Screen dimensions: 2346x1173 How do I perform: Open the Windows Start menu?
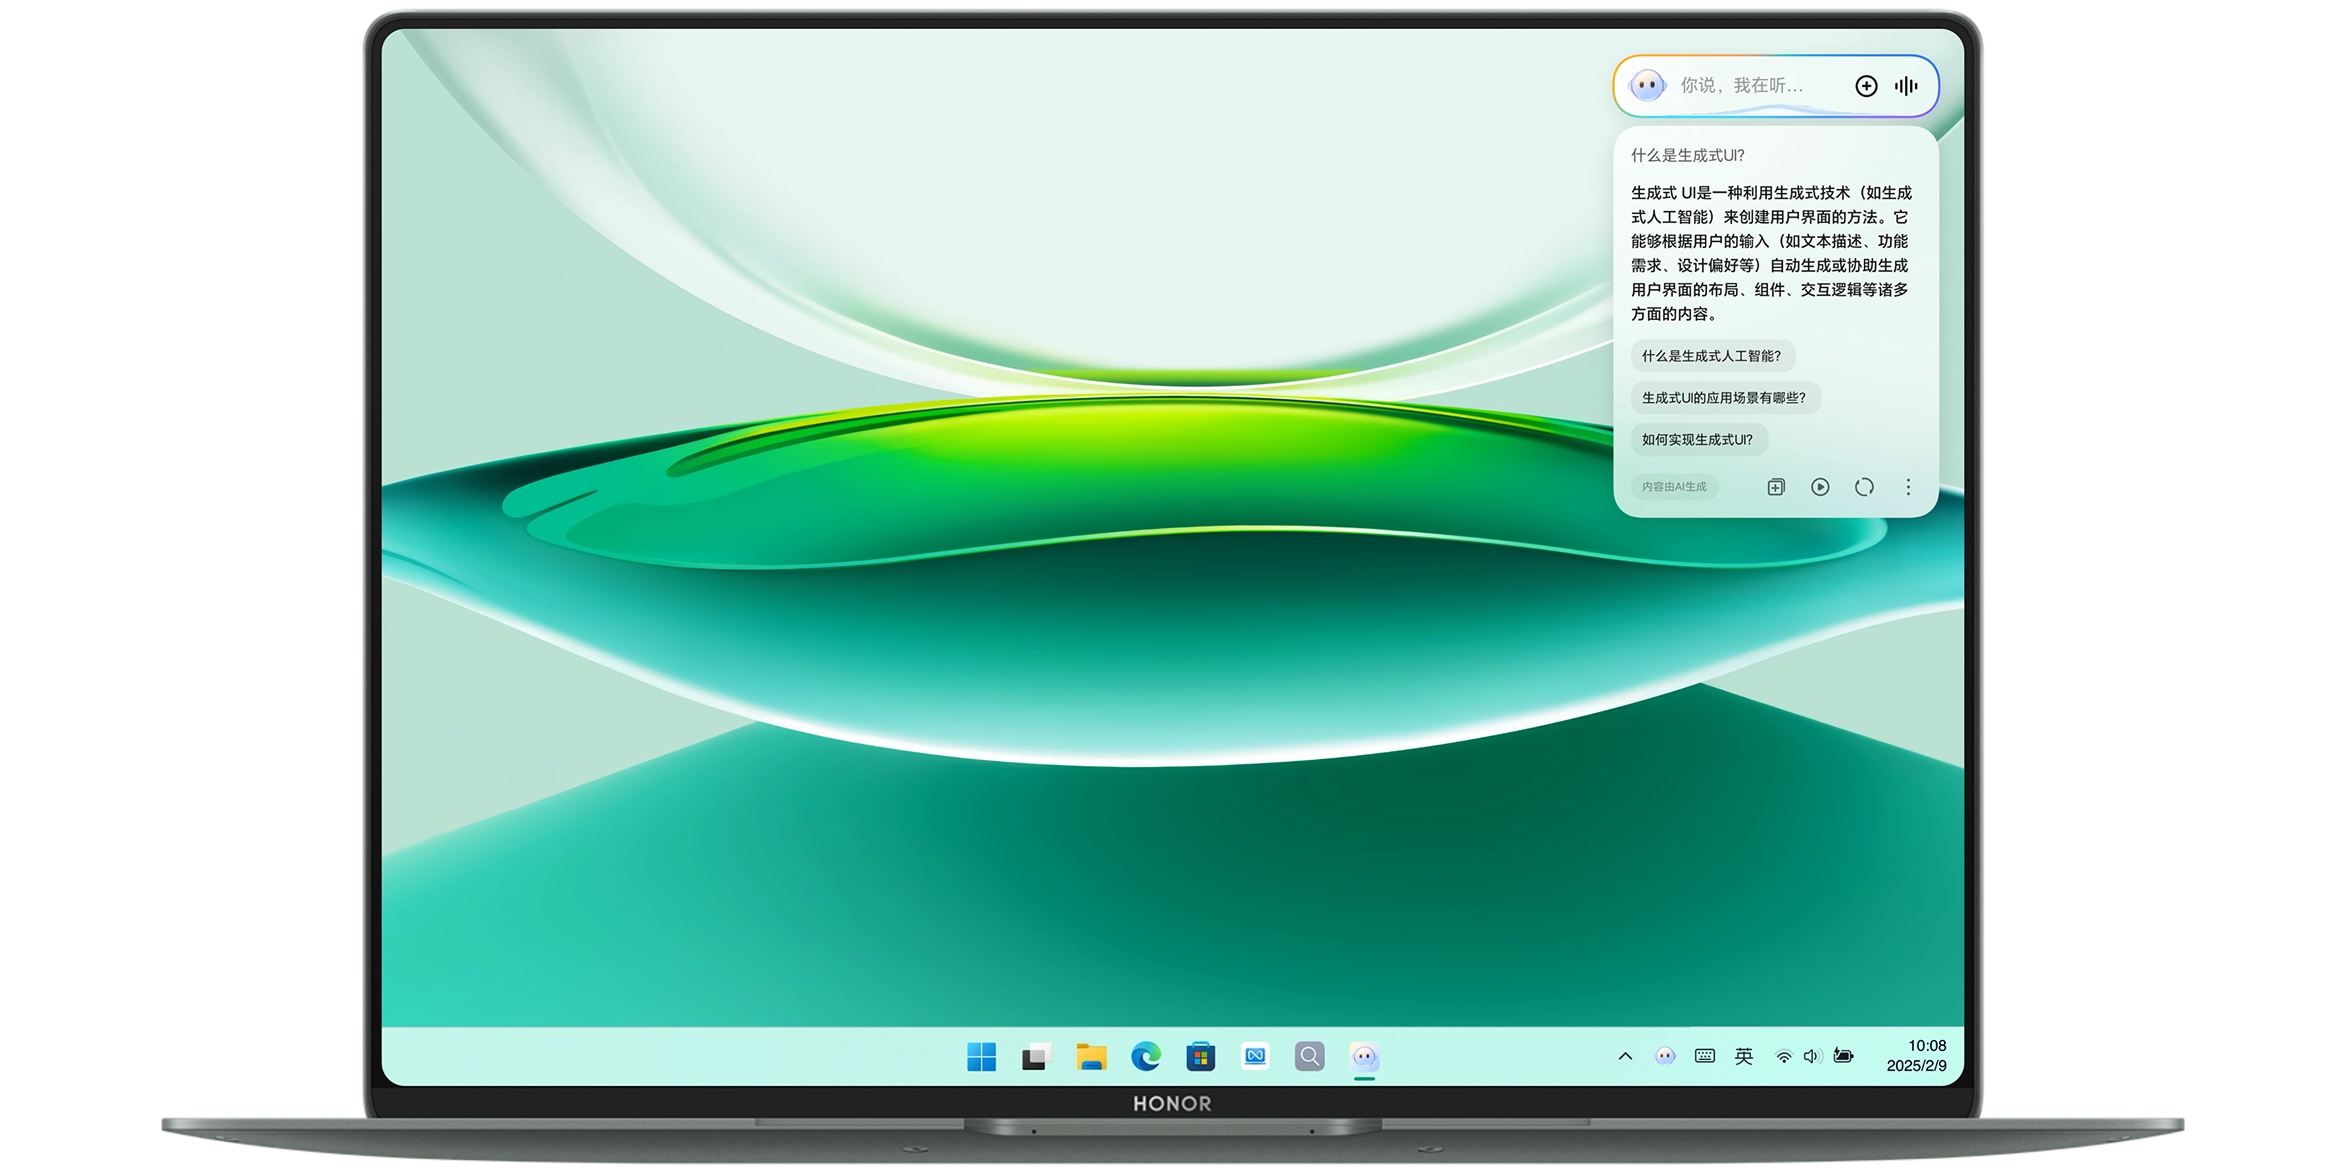coord(982,1056)
